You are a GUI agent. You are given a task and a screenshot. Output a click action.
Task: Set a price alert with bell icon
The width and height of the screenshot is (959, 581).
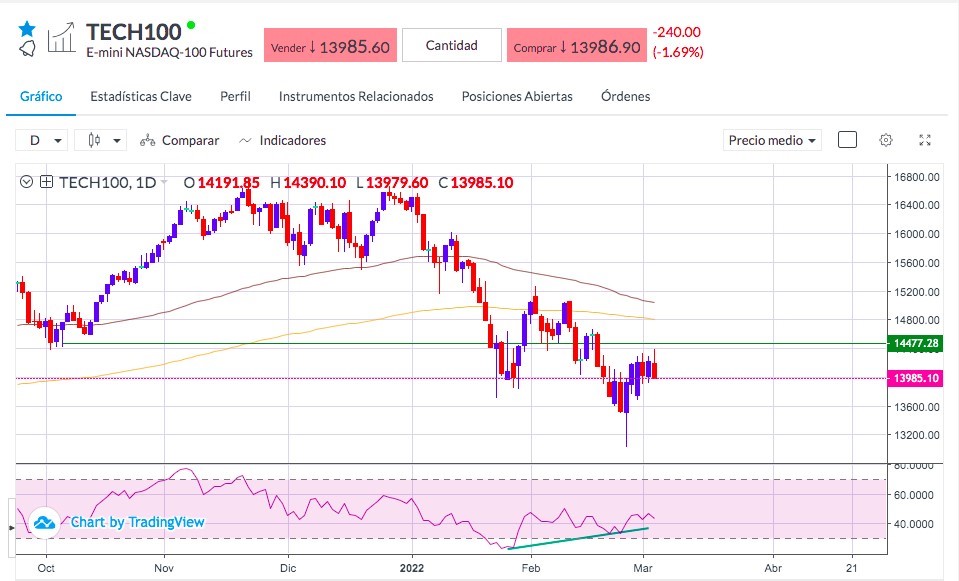(x=27, y=48)
